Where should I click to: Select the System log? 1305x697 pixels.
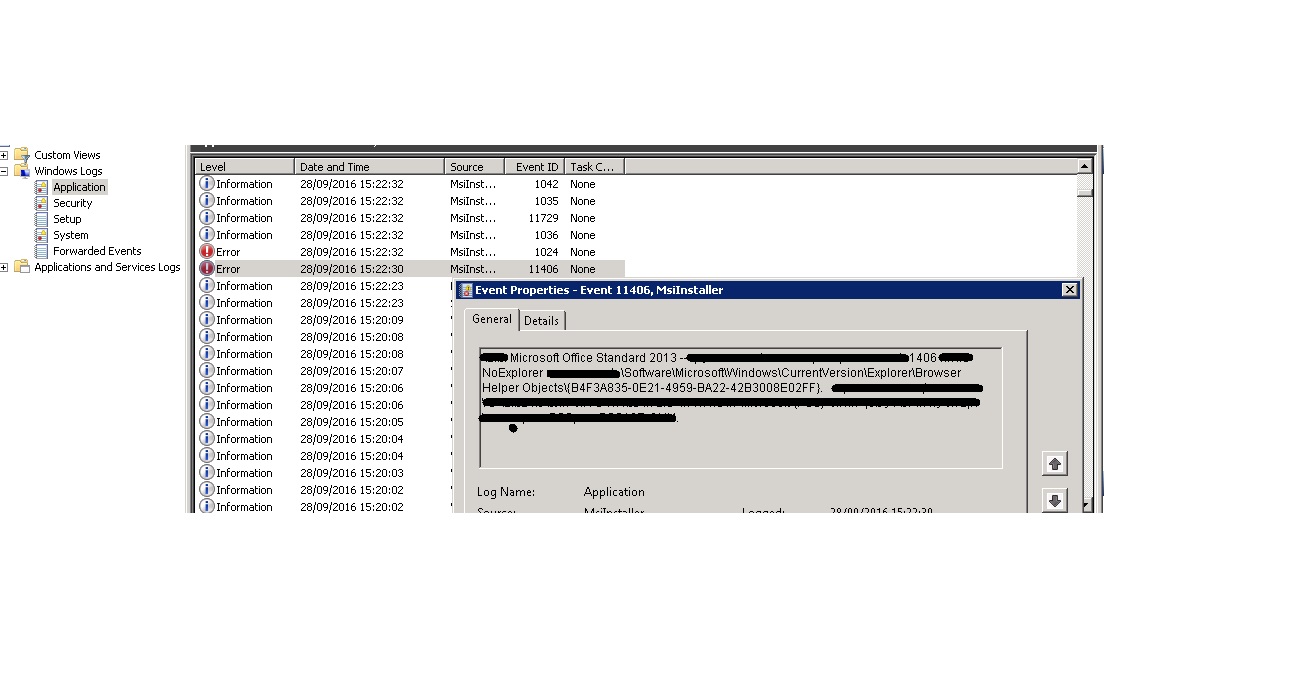(67, 235)
